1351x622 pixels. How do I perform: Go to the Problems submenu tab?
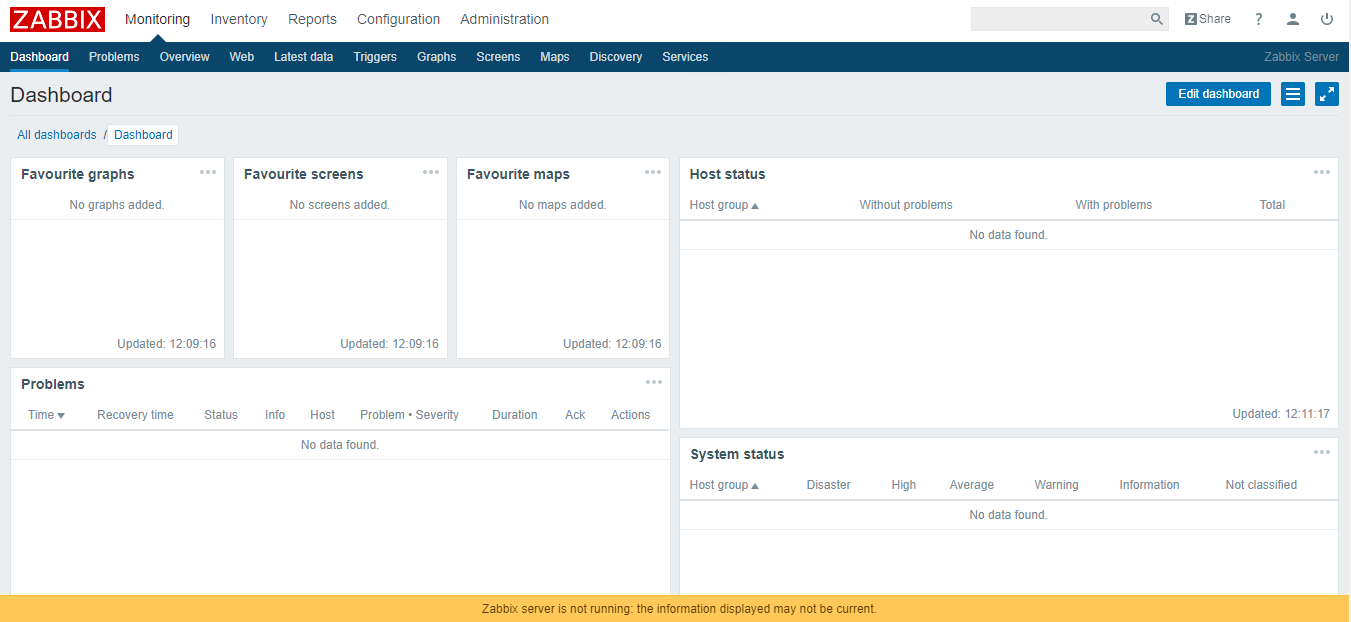pyautogui.click(x=114, y=57)
